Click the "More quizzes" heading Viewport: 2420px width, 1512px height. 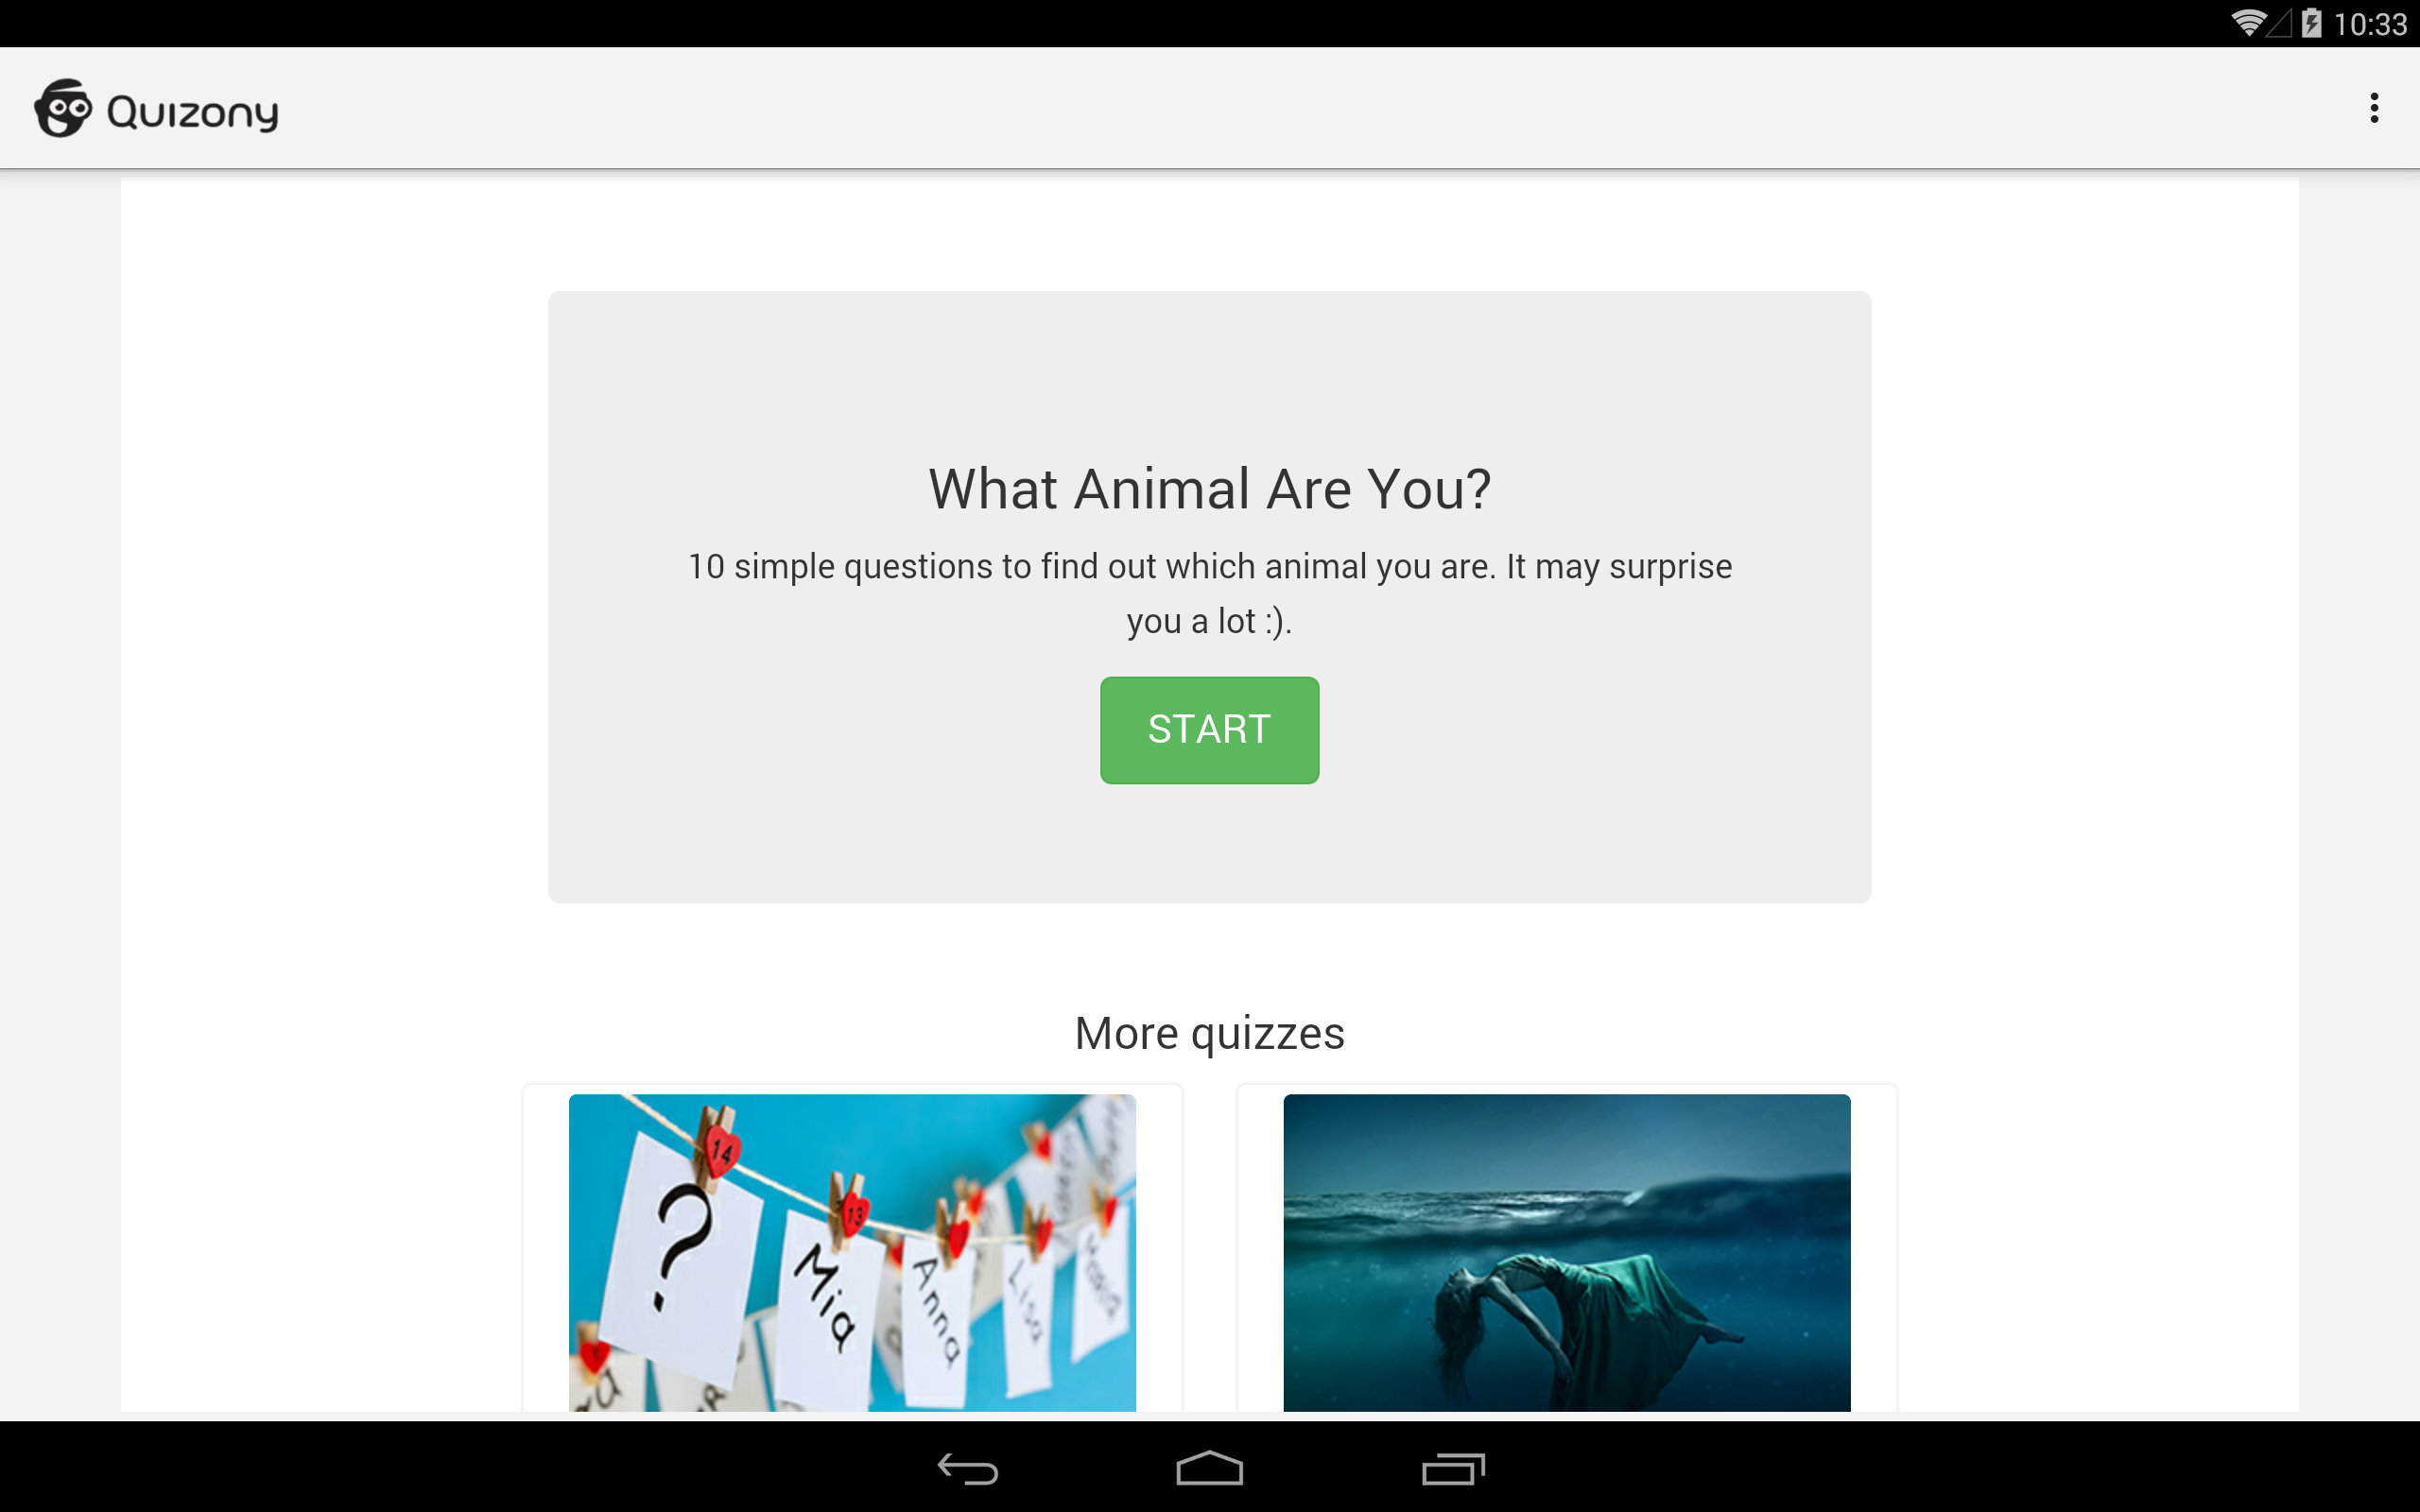1209,1033
